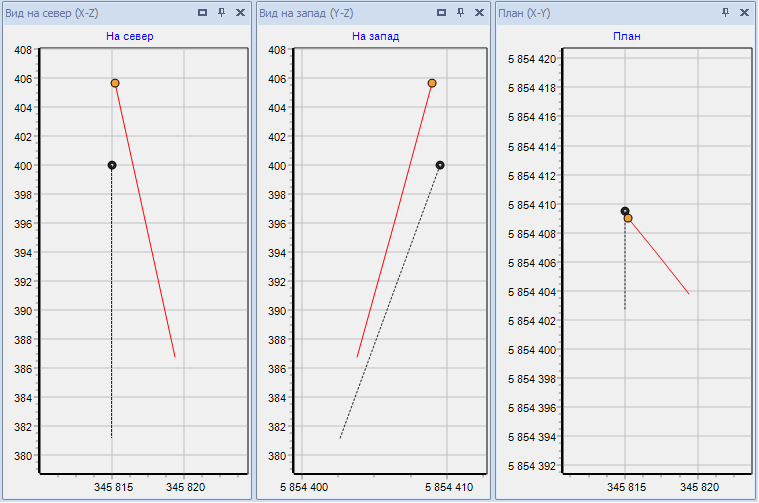
Task: Pick the black point in the План chart
Action: (624, 210)
